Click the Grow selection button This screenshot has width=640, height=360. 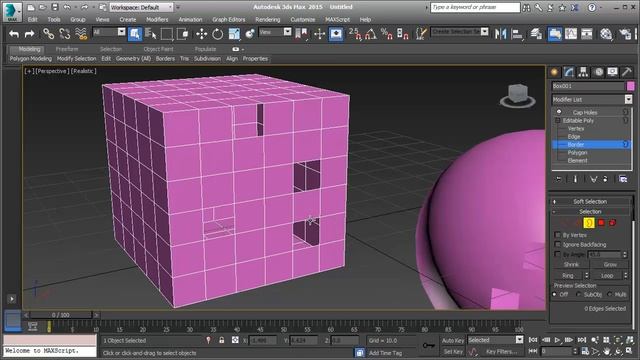point(610,264)
